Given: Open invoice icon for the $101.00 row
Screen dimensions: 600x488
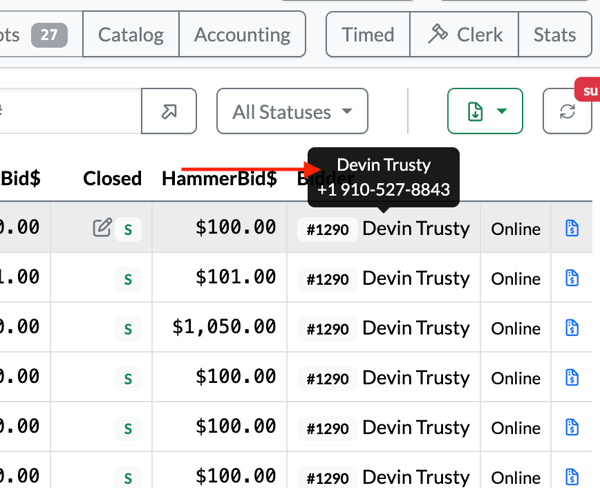Looking at the screenshot, I should 572,278.
